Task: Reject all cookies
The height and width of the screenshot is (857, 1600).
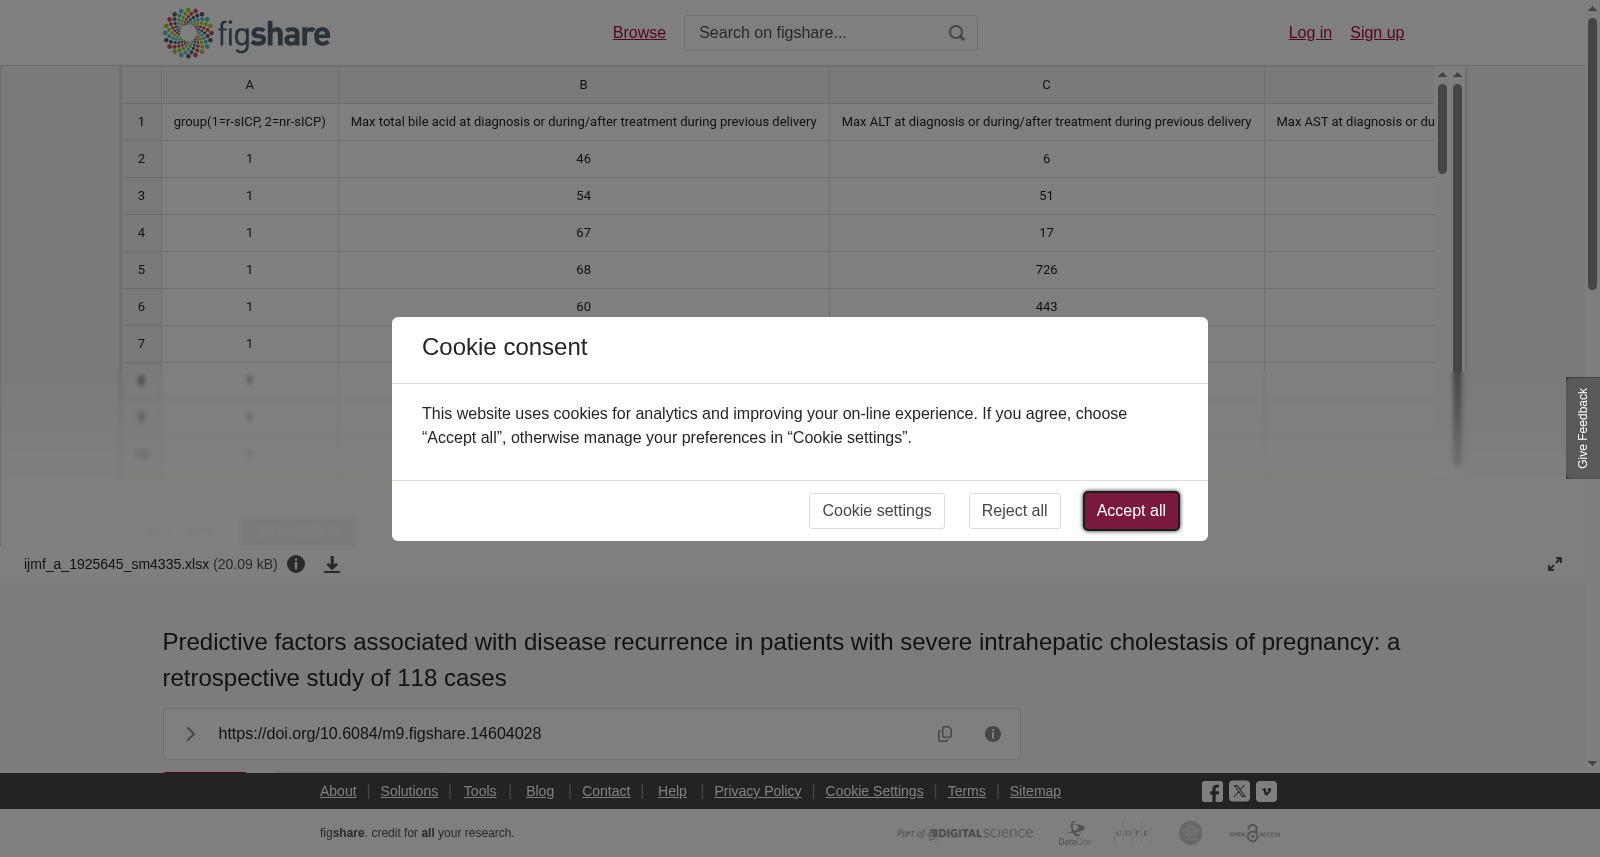Action: pyautogui.click(x=1014, y=511)
